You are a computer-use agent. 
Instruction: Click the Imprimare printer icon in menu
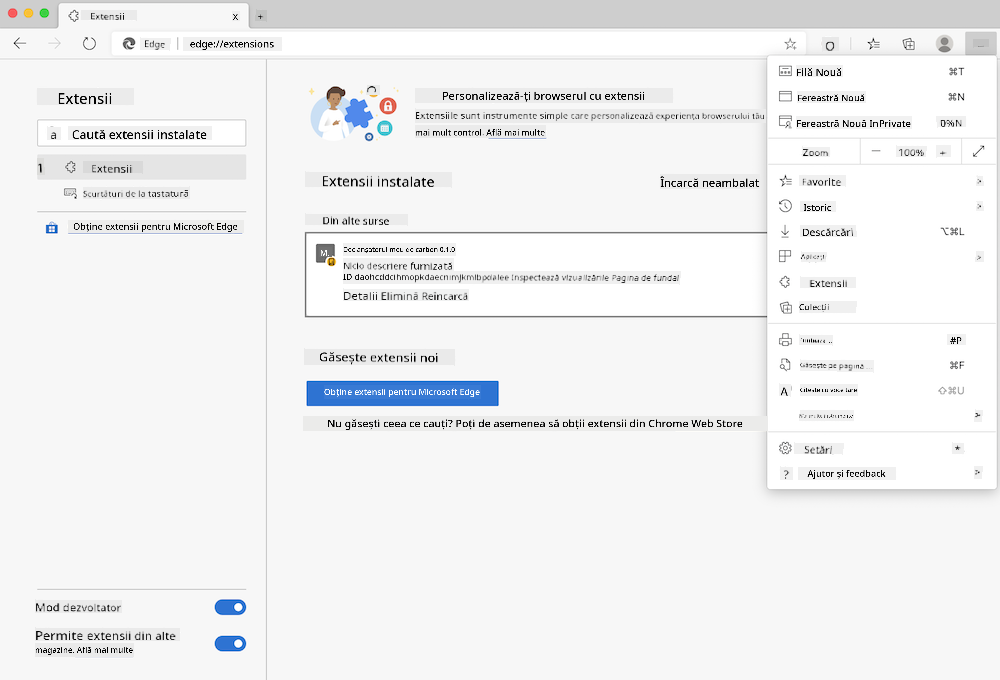pos(785,339)
